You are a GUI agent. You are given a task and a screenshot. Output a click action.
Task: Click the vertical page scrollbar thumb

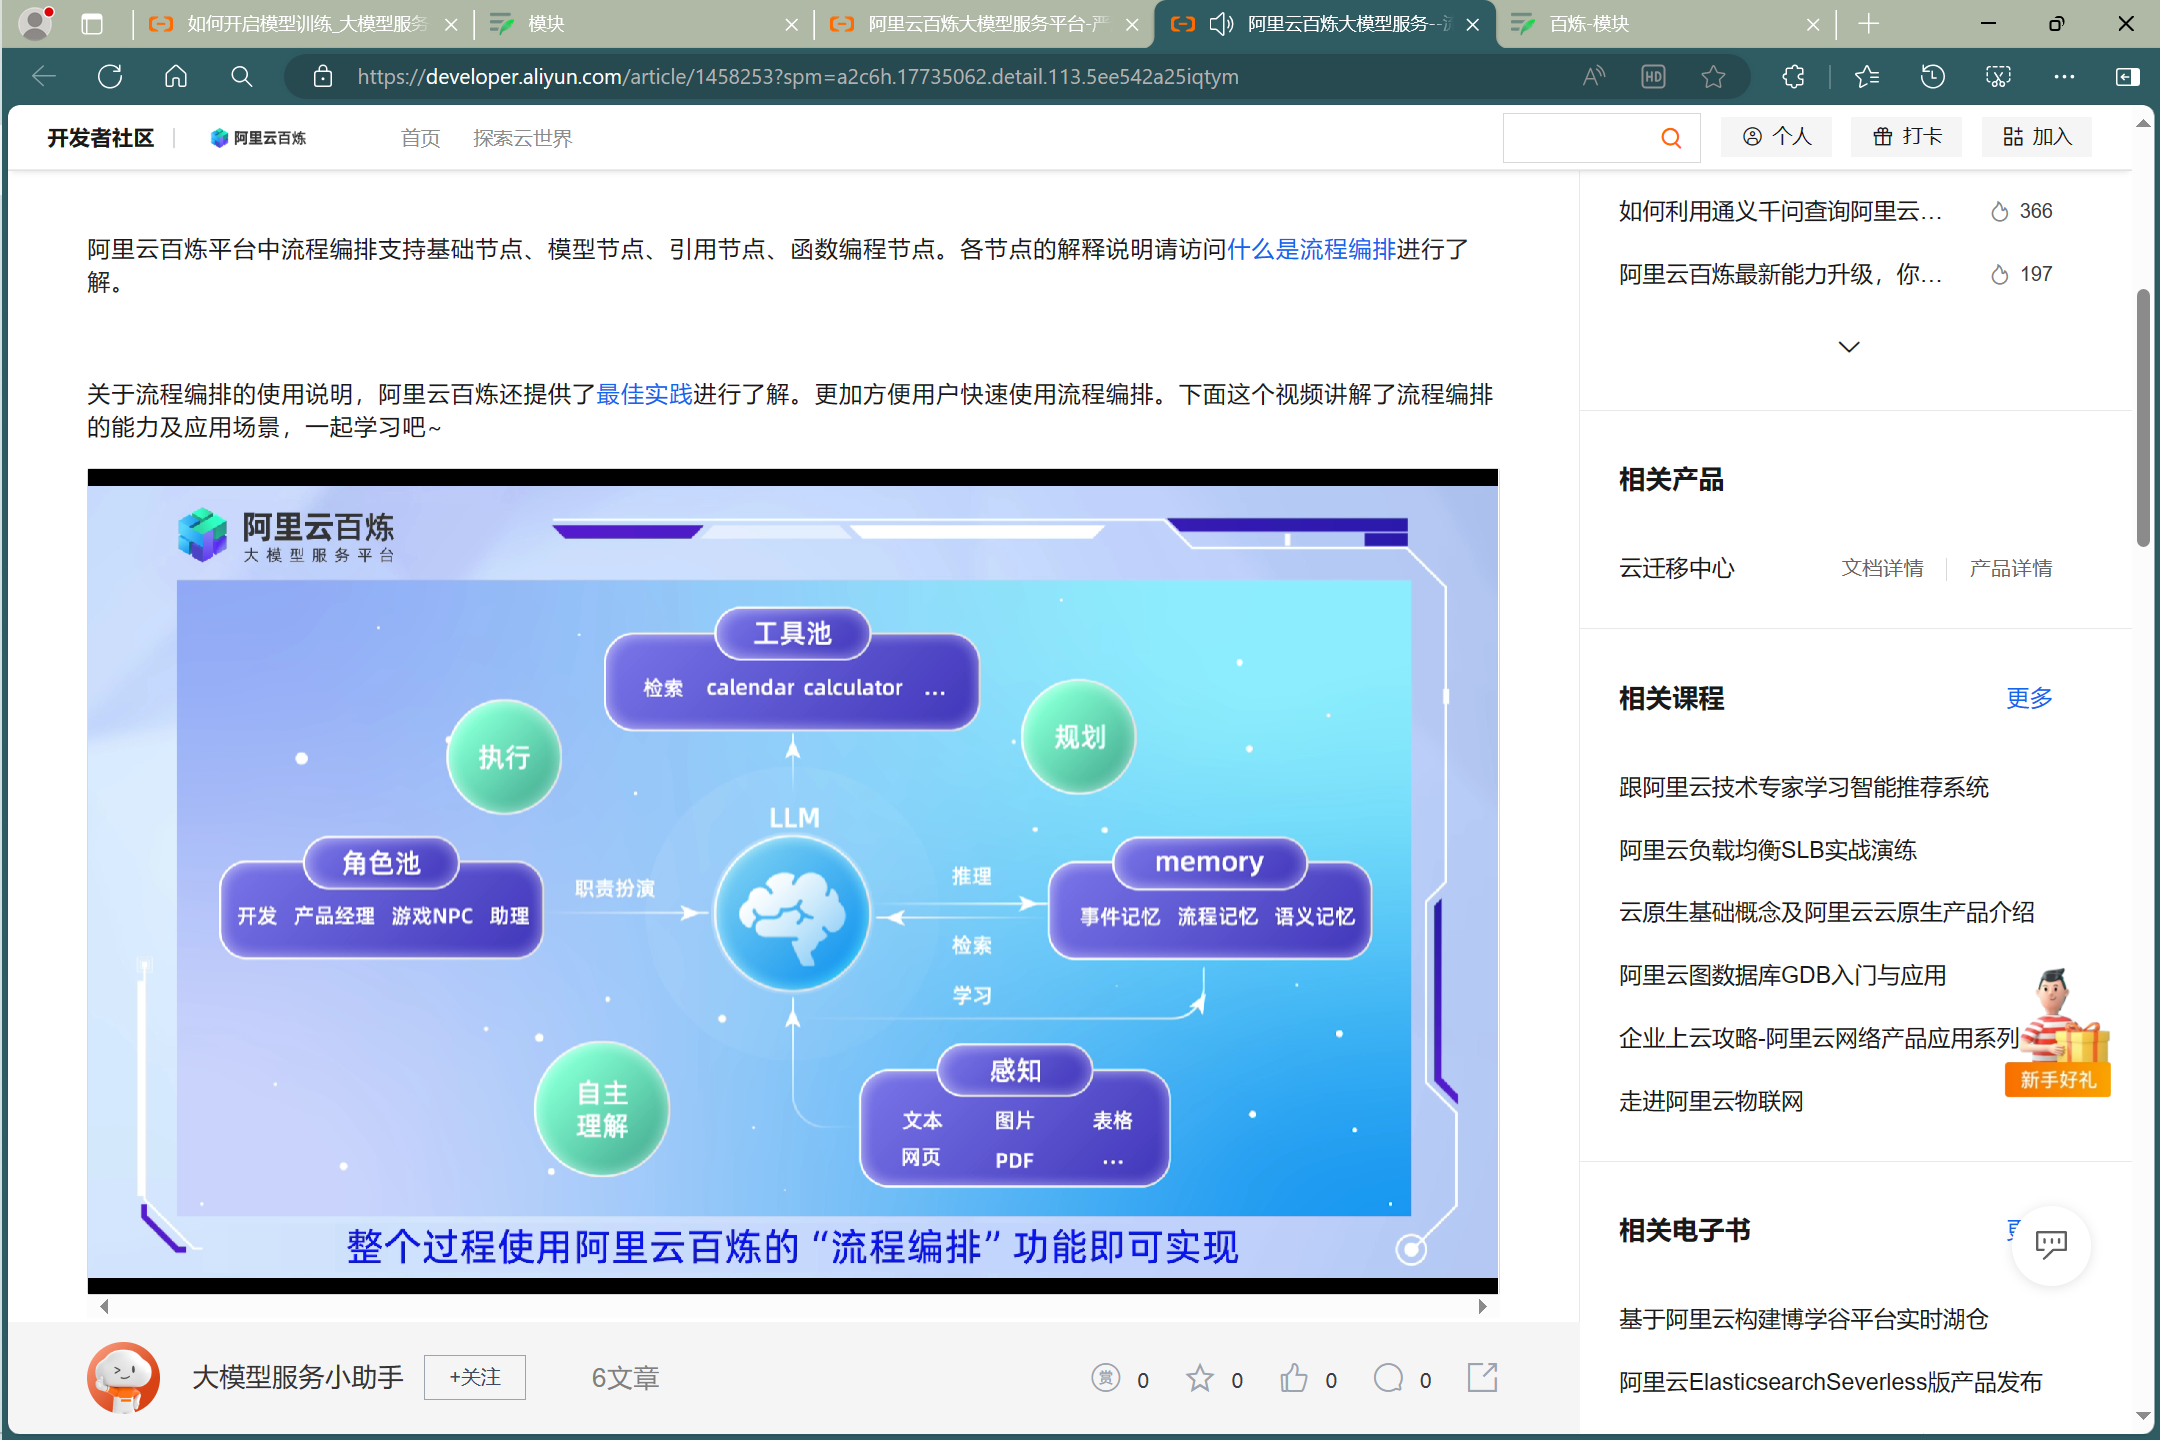pyautogui.click(x=2143, y=418)
